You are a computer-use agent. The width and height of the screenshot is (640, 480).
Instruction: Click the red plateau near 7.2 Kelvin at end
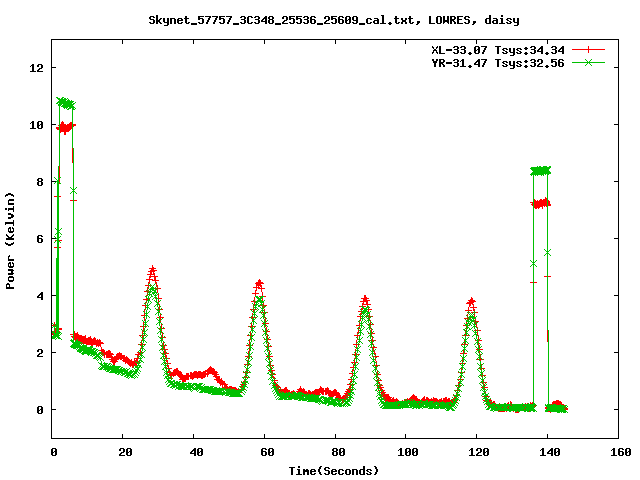point(540,204)
